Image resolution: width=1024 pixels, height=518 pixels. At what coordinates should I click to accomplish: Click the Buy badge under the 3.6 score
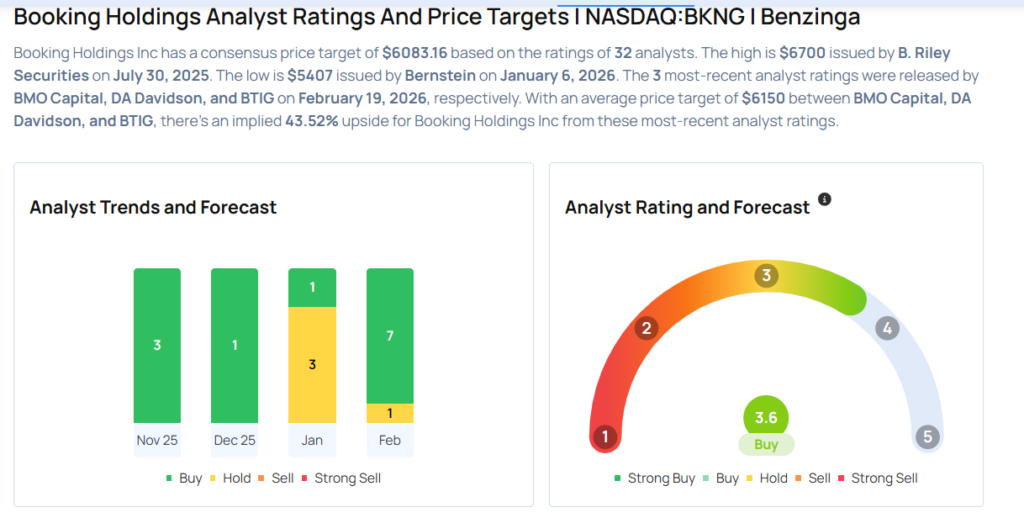tap(766, 445)
